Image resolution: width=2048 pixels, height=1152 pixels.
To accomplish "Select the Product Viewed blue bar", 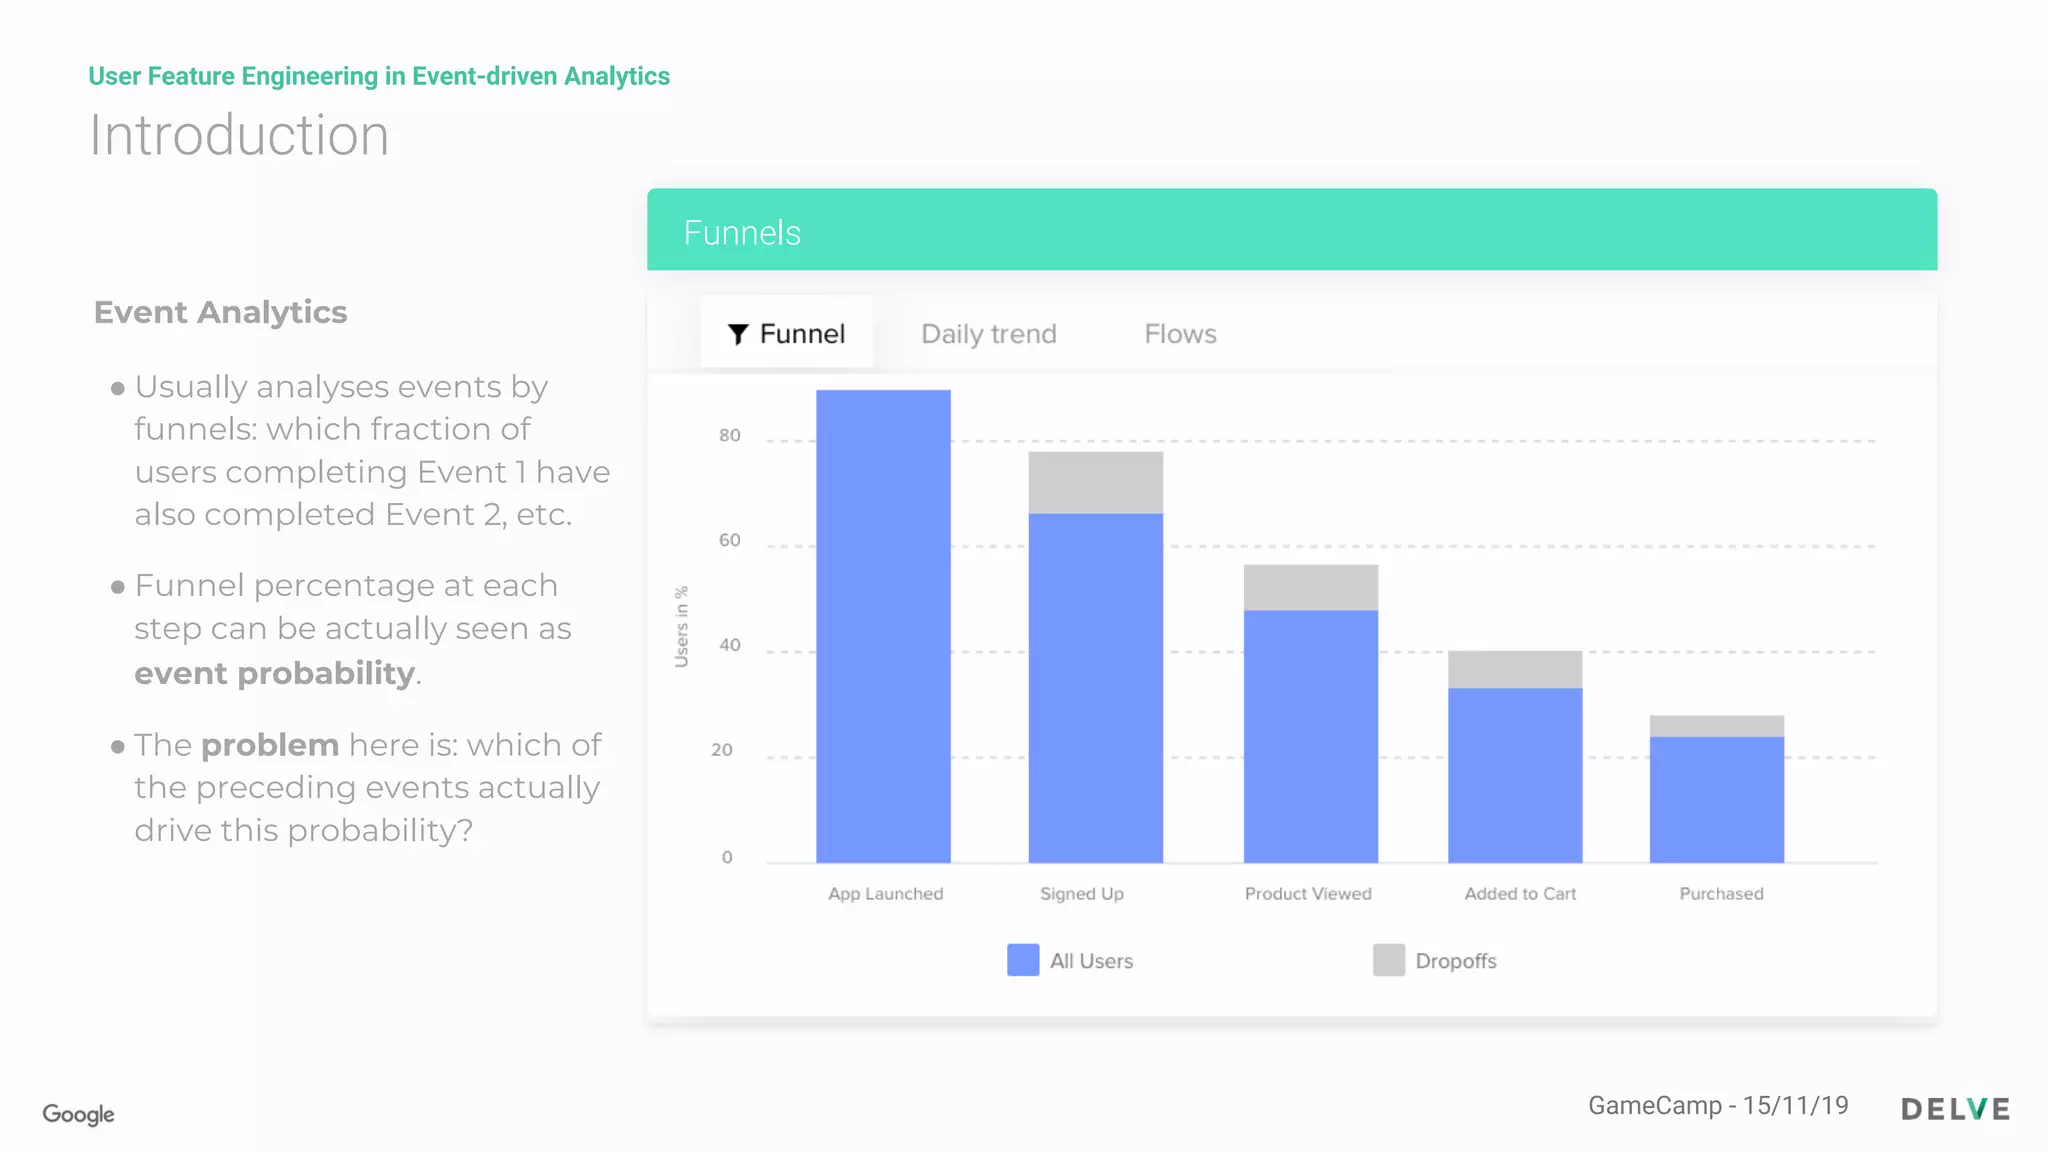I will (x=1310, y=736).
